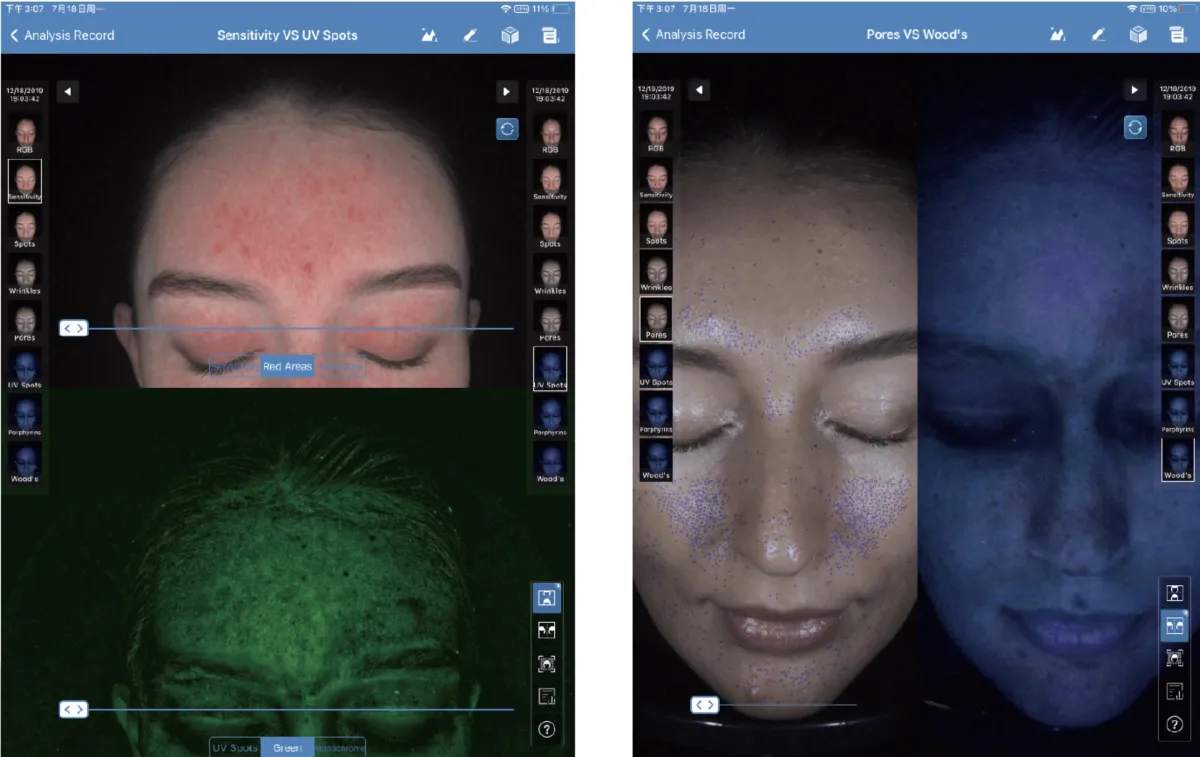This screenshot has width=1200, height=757.
Task: Select Monochrome segment below UV image
Action: (x=340, y=748)
